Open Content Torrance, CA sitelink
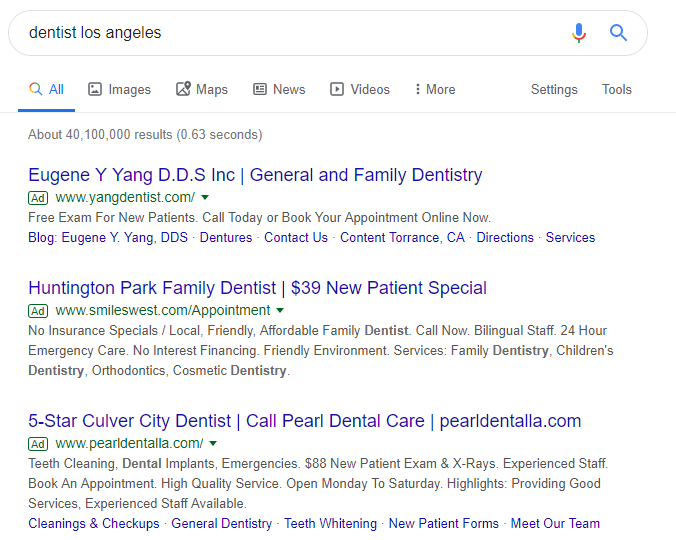 [x=402, y=237]
